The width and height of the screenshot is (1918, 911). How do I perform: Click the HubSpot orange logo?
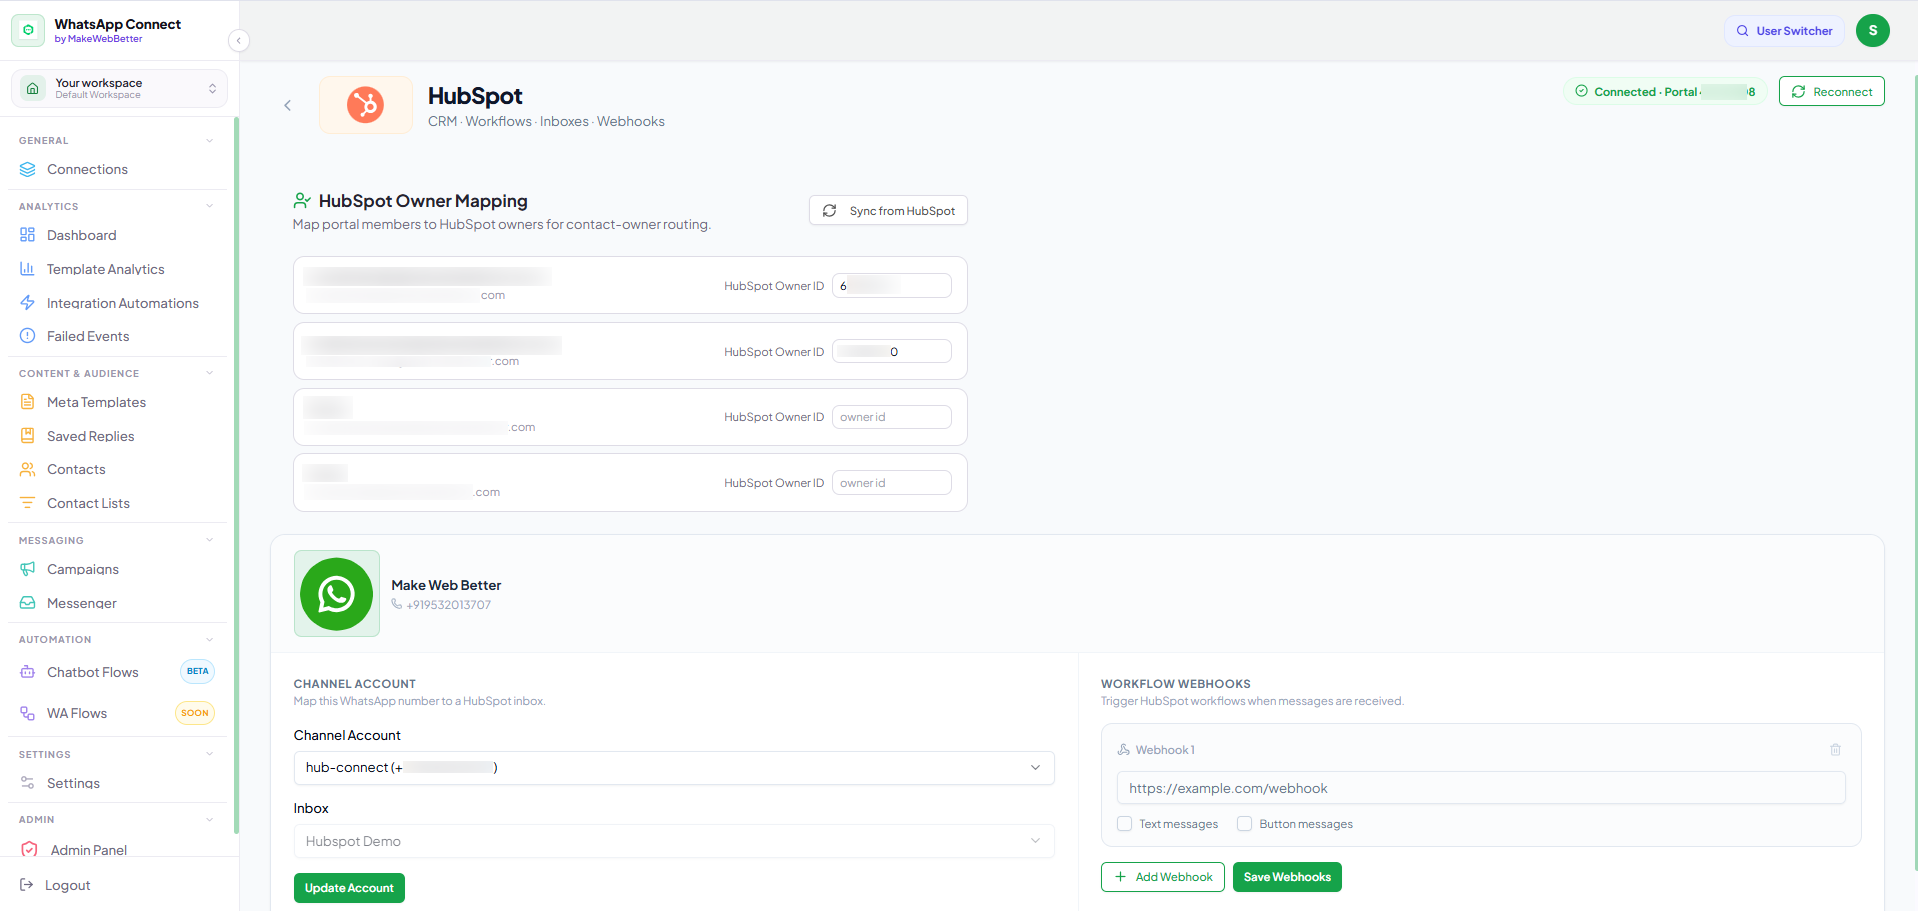[366, 105]
